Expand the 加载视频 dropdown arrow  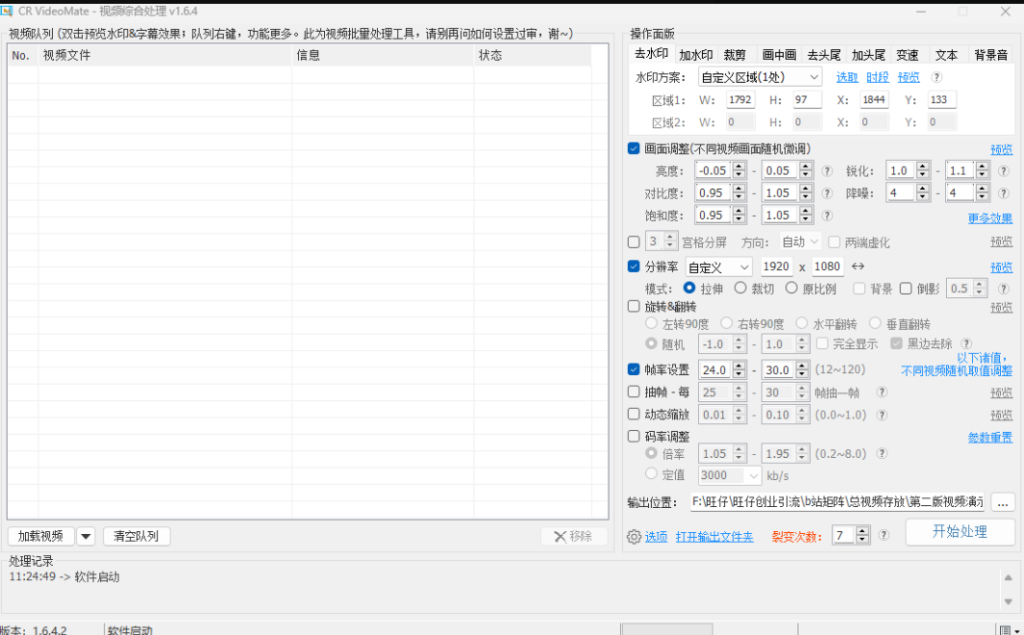86,536
